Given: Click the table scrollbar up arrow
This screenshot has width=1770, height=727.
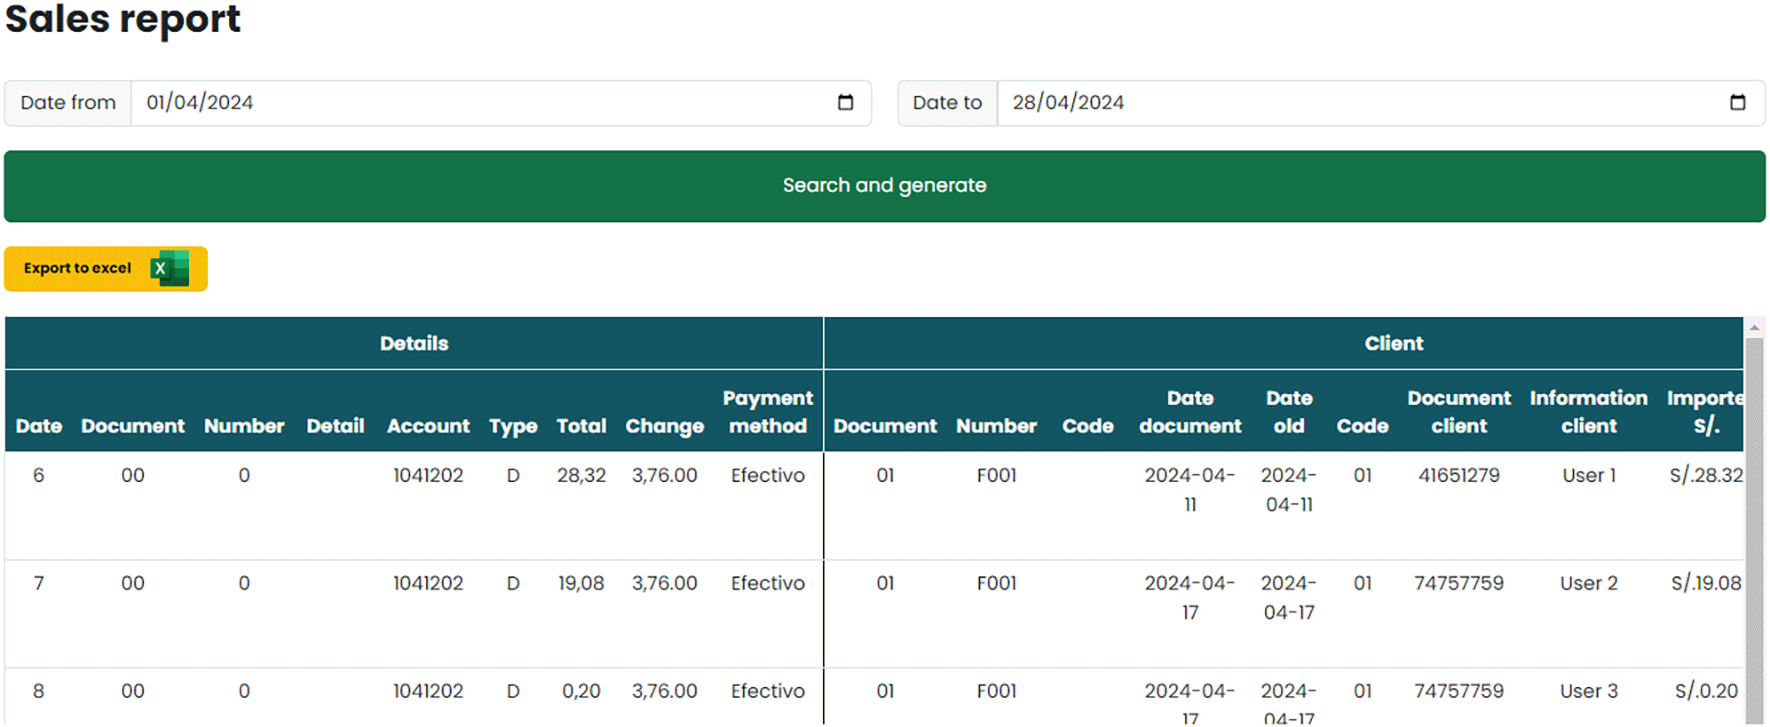Looking at the screenshot, I should (x=1754, y=327).
